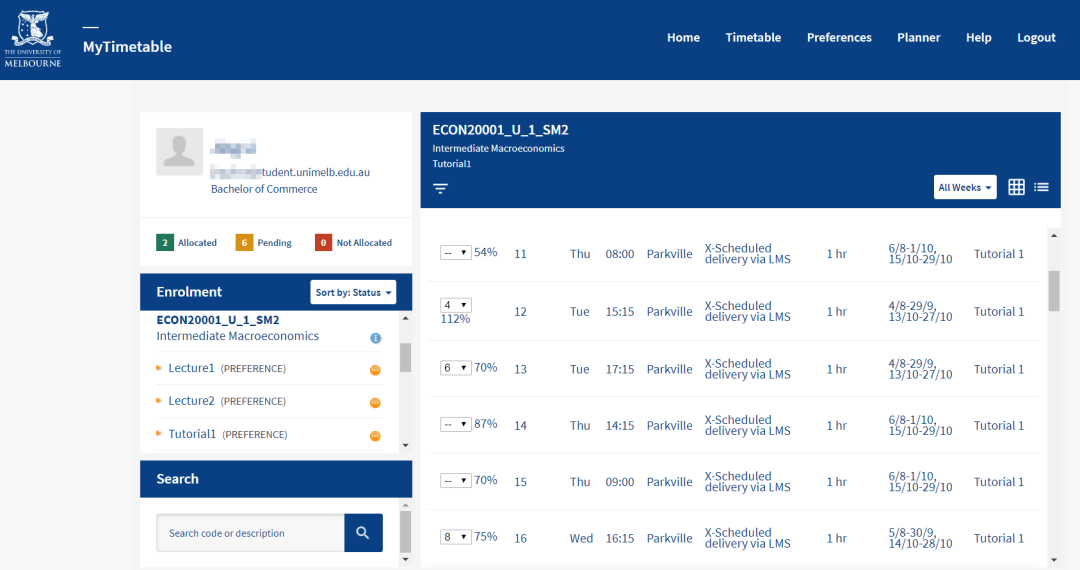This screenshot has height=570, width=1080.
Task: Click the activity list vertical scrollbar thumb
Action: point(1054,291)
